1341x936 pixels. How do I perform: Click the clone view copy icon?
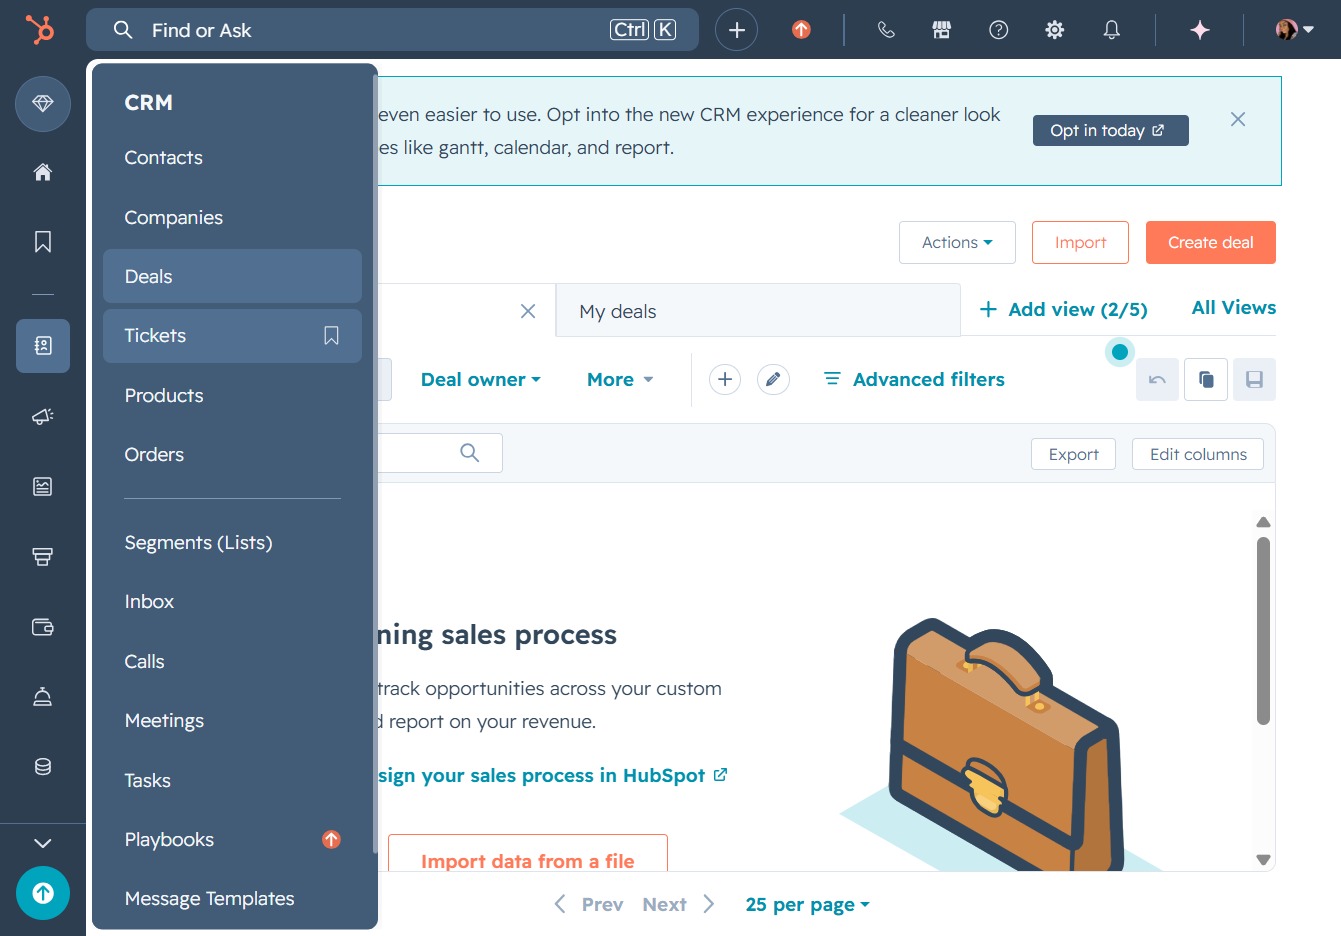tap(1206, 380)
